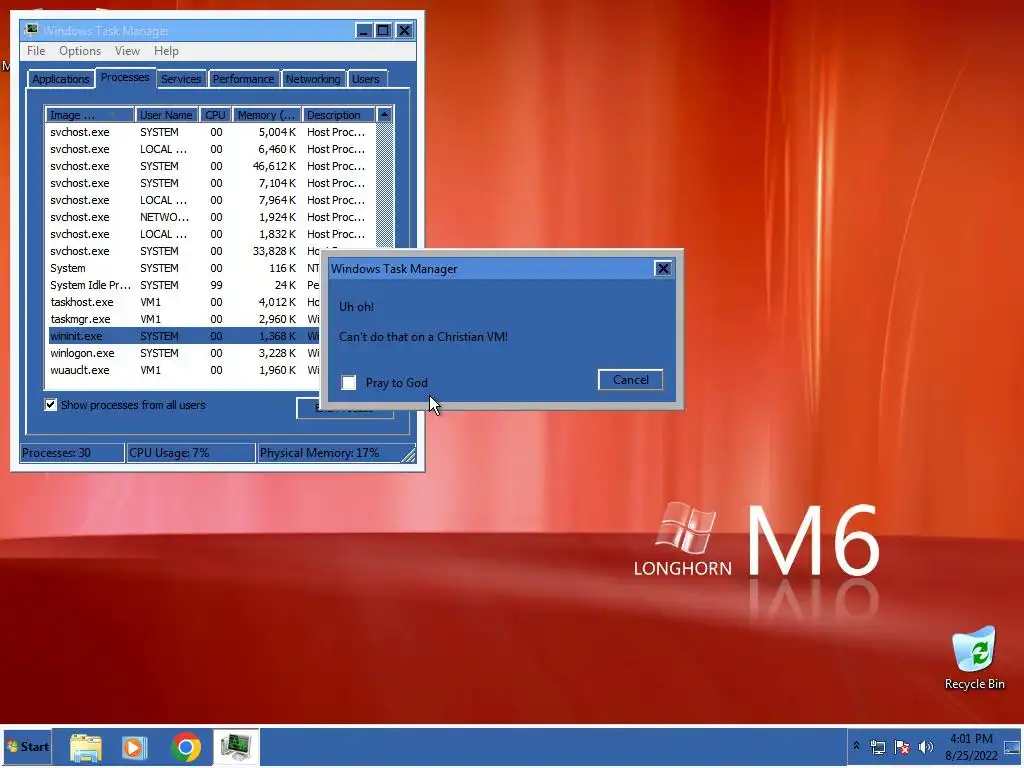Select the wininit.exe process row
Viewport: 1024px width, 768px height.
click(184, 336)
